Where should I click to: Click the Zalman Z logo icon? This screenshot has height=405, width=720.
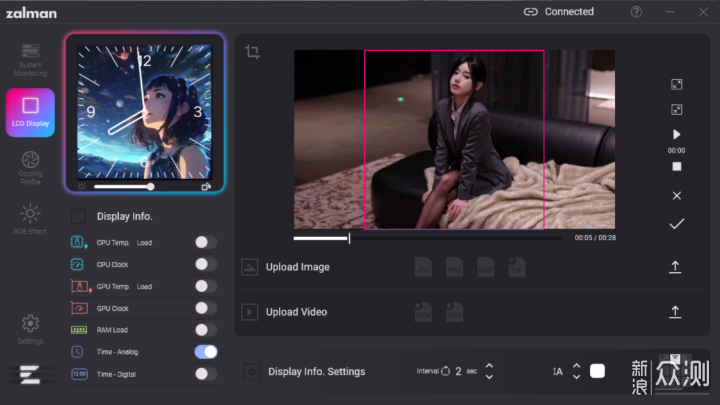(x=30, y=374)
